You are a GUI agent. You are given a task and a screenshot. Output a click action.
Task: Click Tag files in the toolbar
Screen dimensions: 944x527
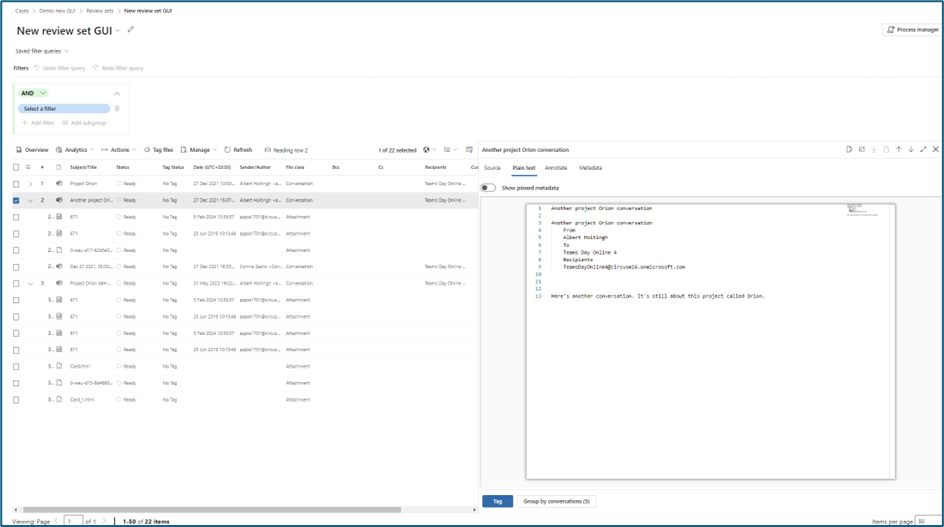(x=158, y=150)
